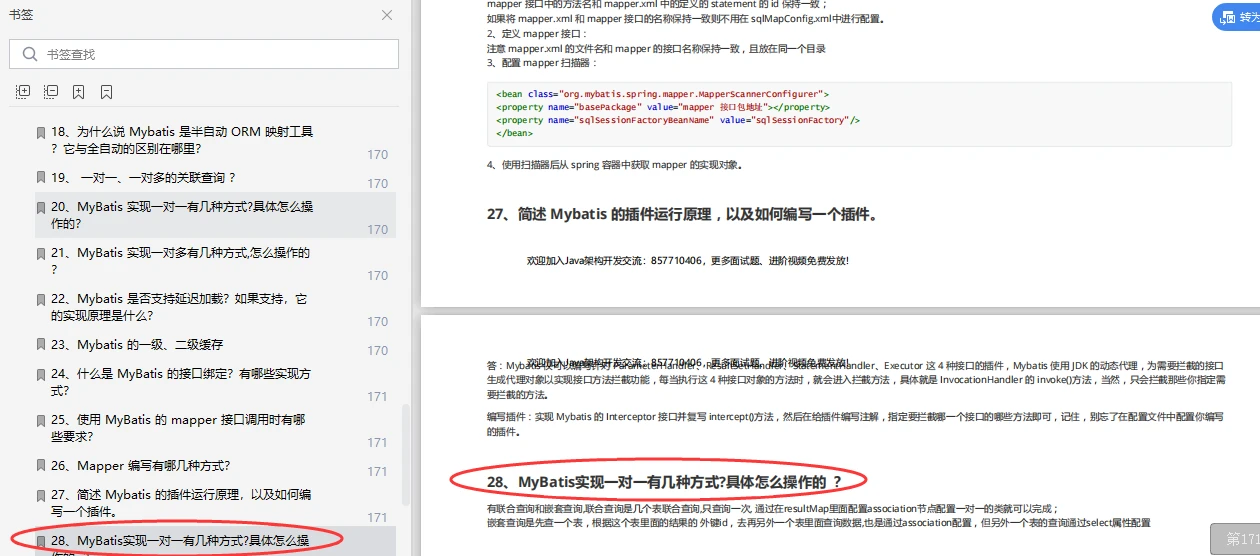
Task: Click step 4 text about spring 容器获取 mapper
Action: (615, 165)
